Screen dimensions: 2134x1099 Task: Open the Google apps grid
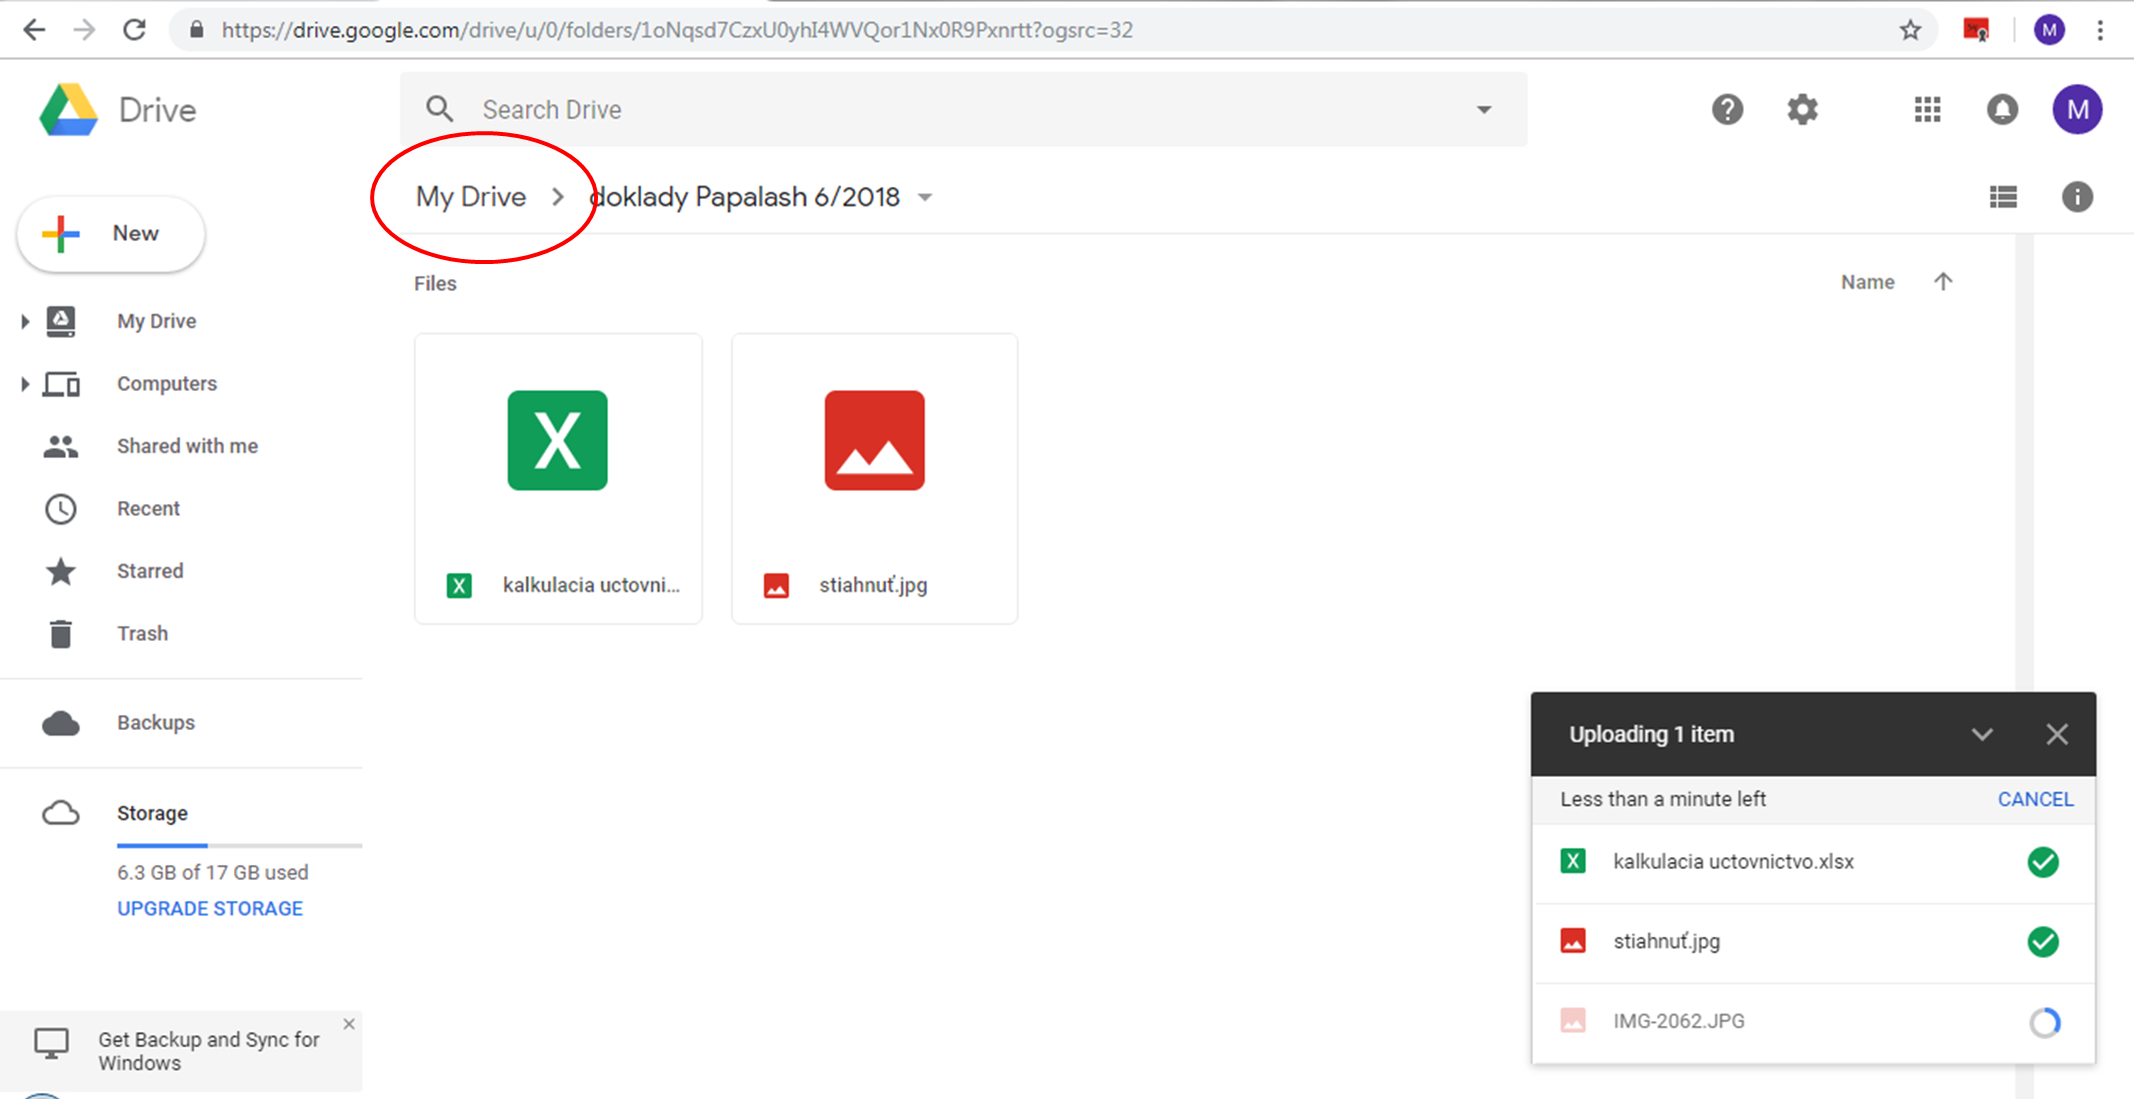[x=1927, y=109]
